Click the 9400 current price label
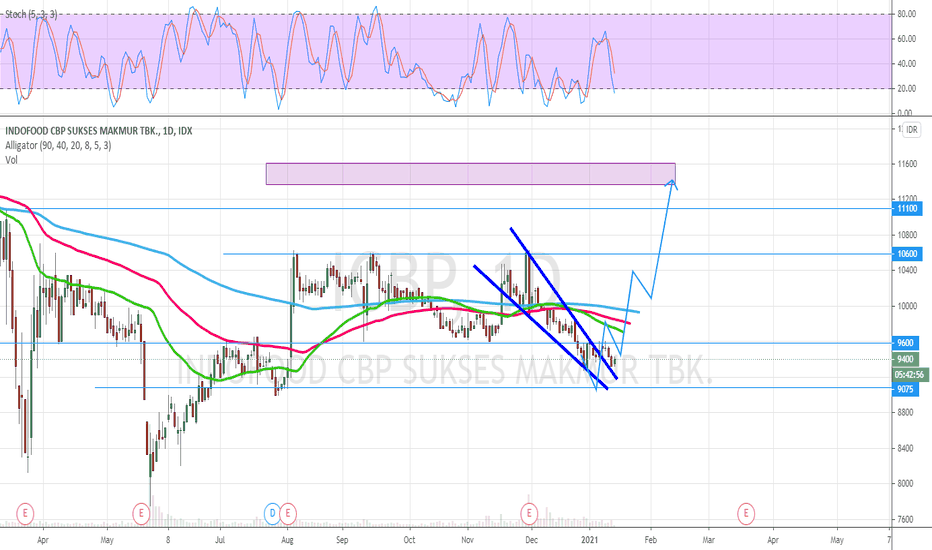The width and height of the screenshot is (932, 550). tap(905, 359)
